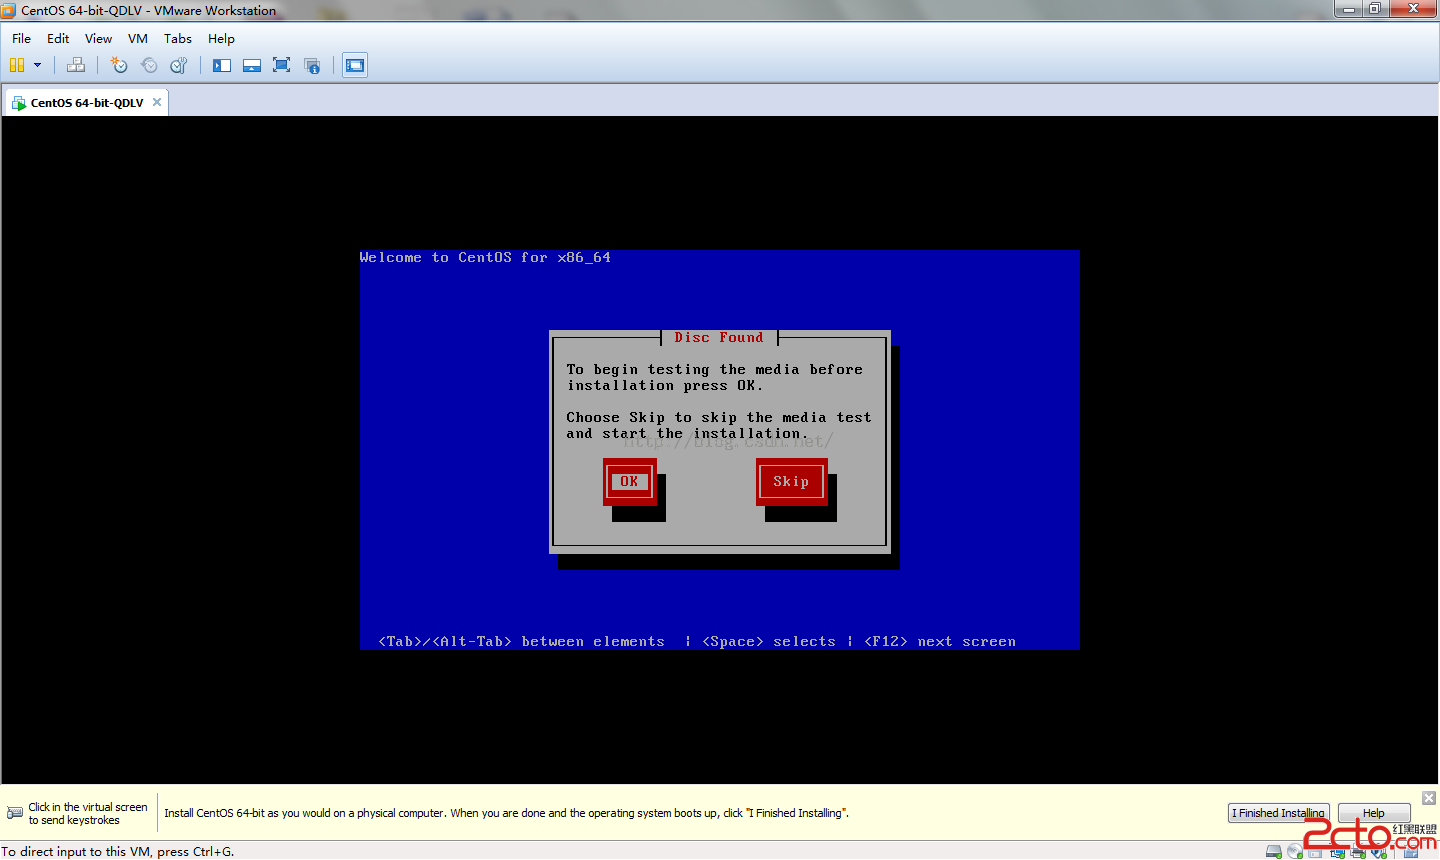Open the VM menu
Screen dimensions: 1440x860
pyautogui.click(x=138, y=39)
